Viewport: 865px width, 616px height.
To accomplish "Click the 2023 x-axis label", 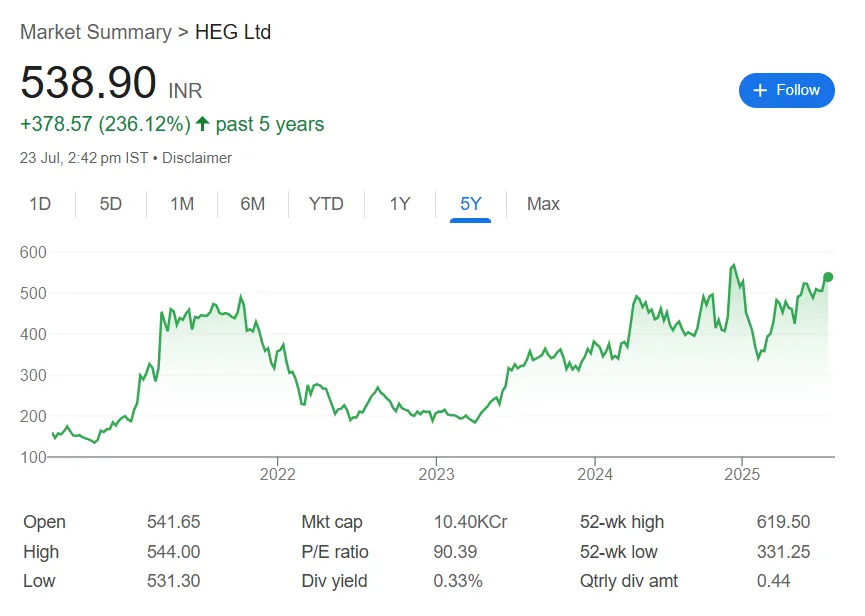I will click(436, 474).
